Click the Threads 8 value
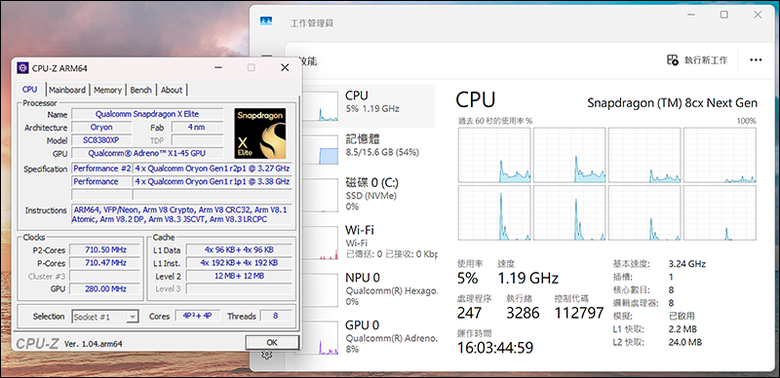 276,316
